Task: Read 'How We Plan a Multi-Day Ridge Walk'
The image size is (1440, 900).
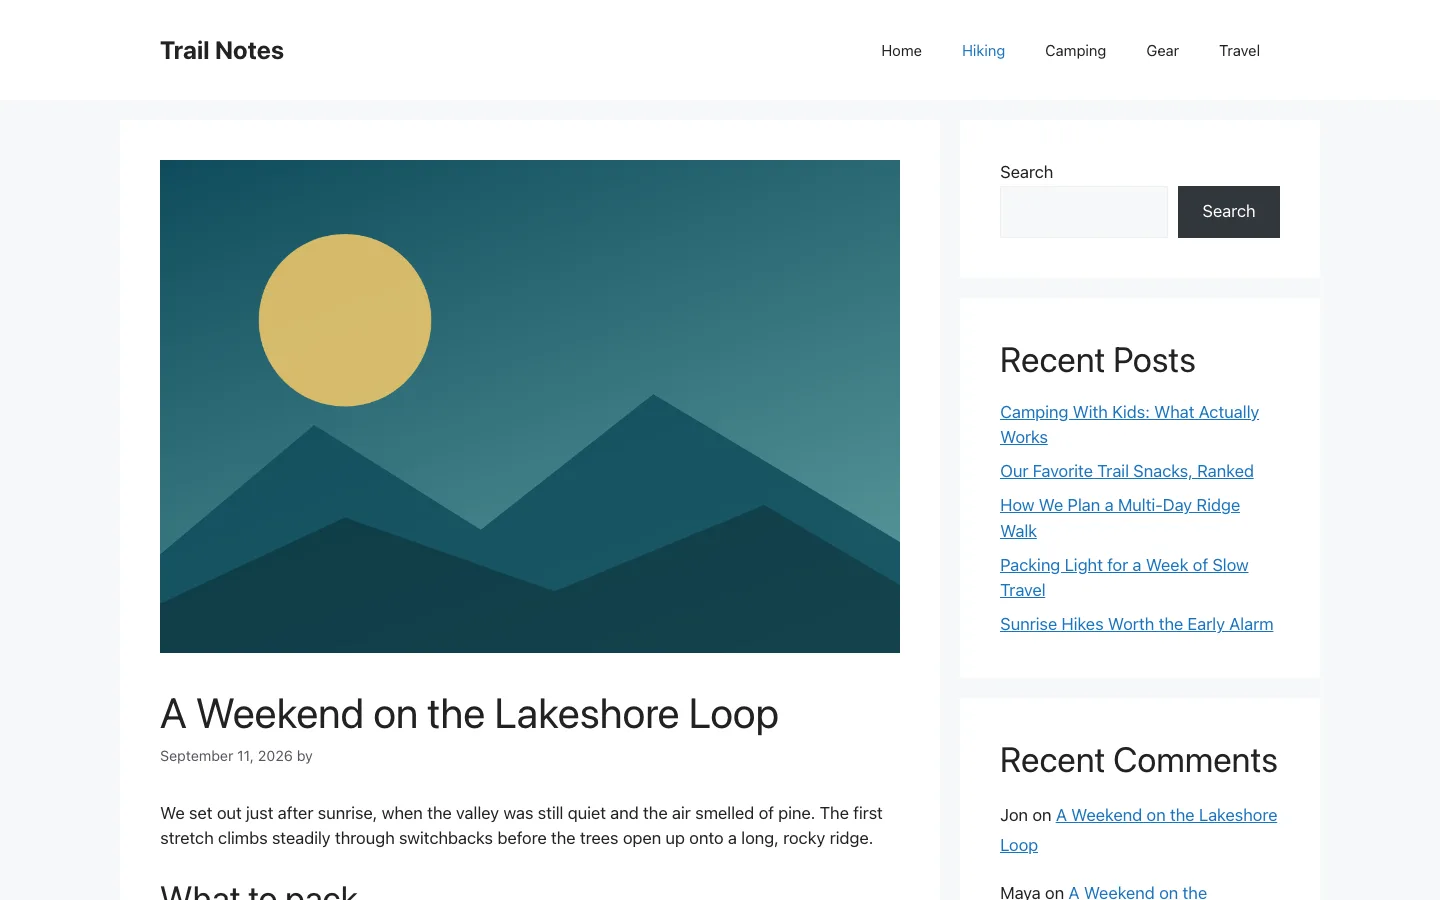Action: (1120, 518)
